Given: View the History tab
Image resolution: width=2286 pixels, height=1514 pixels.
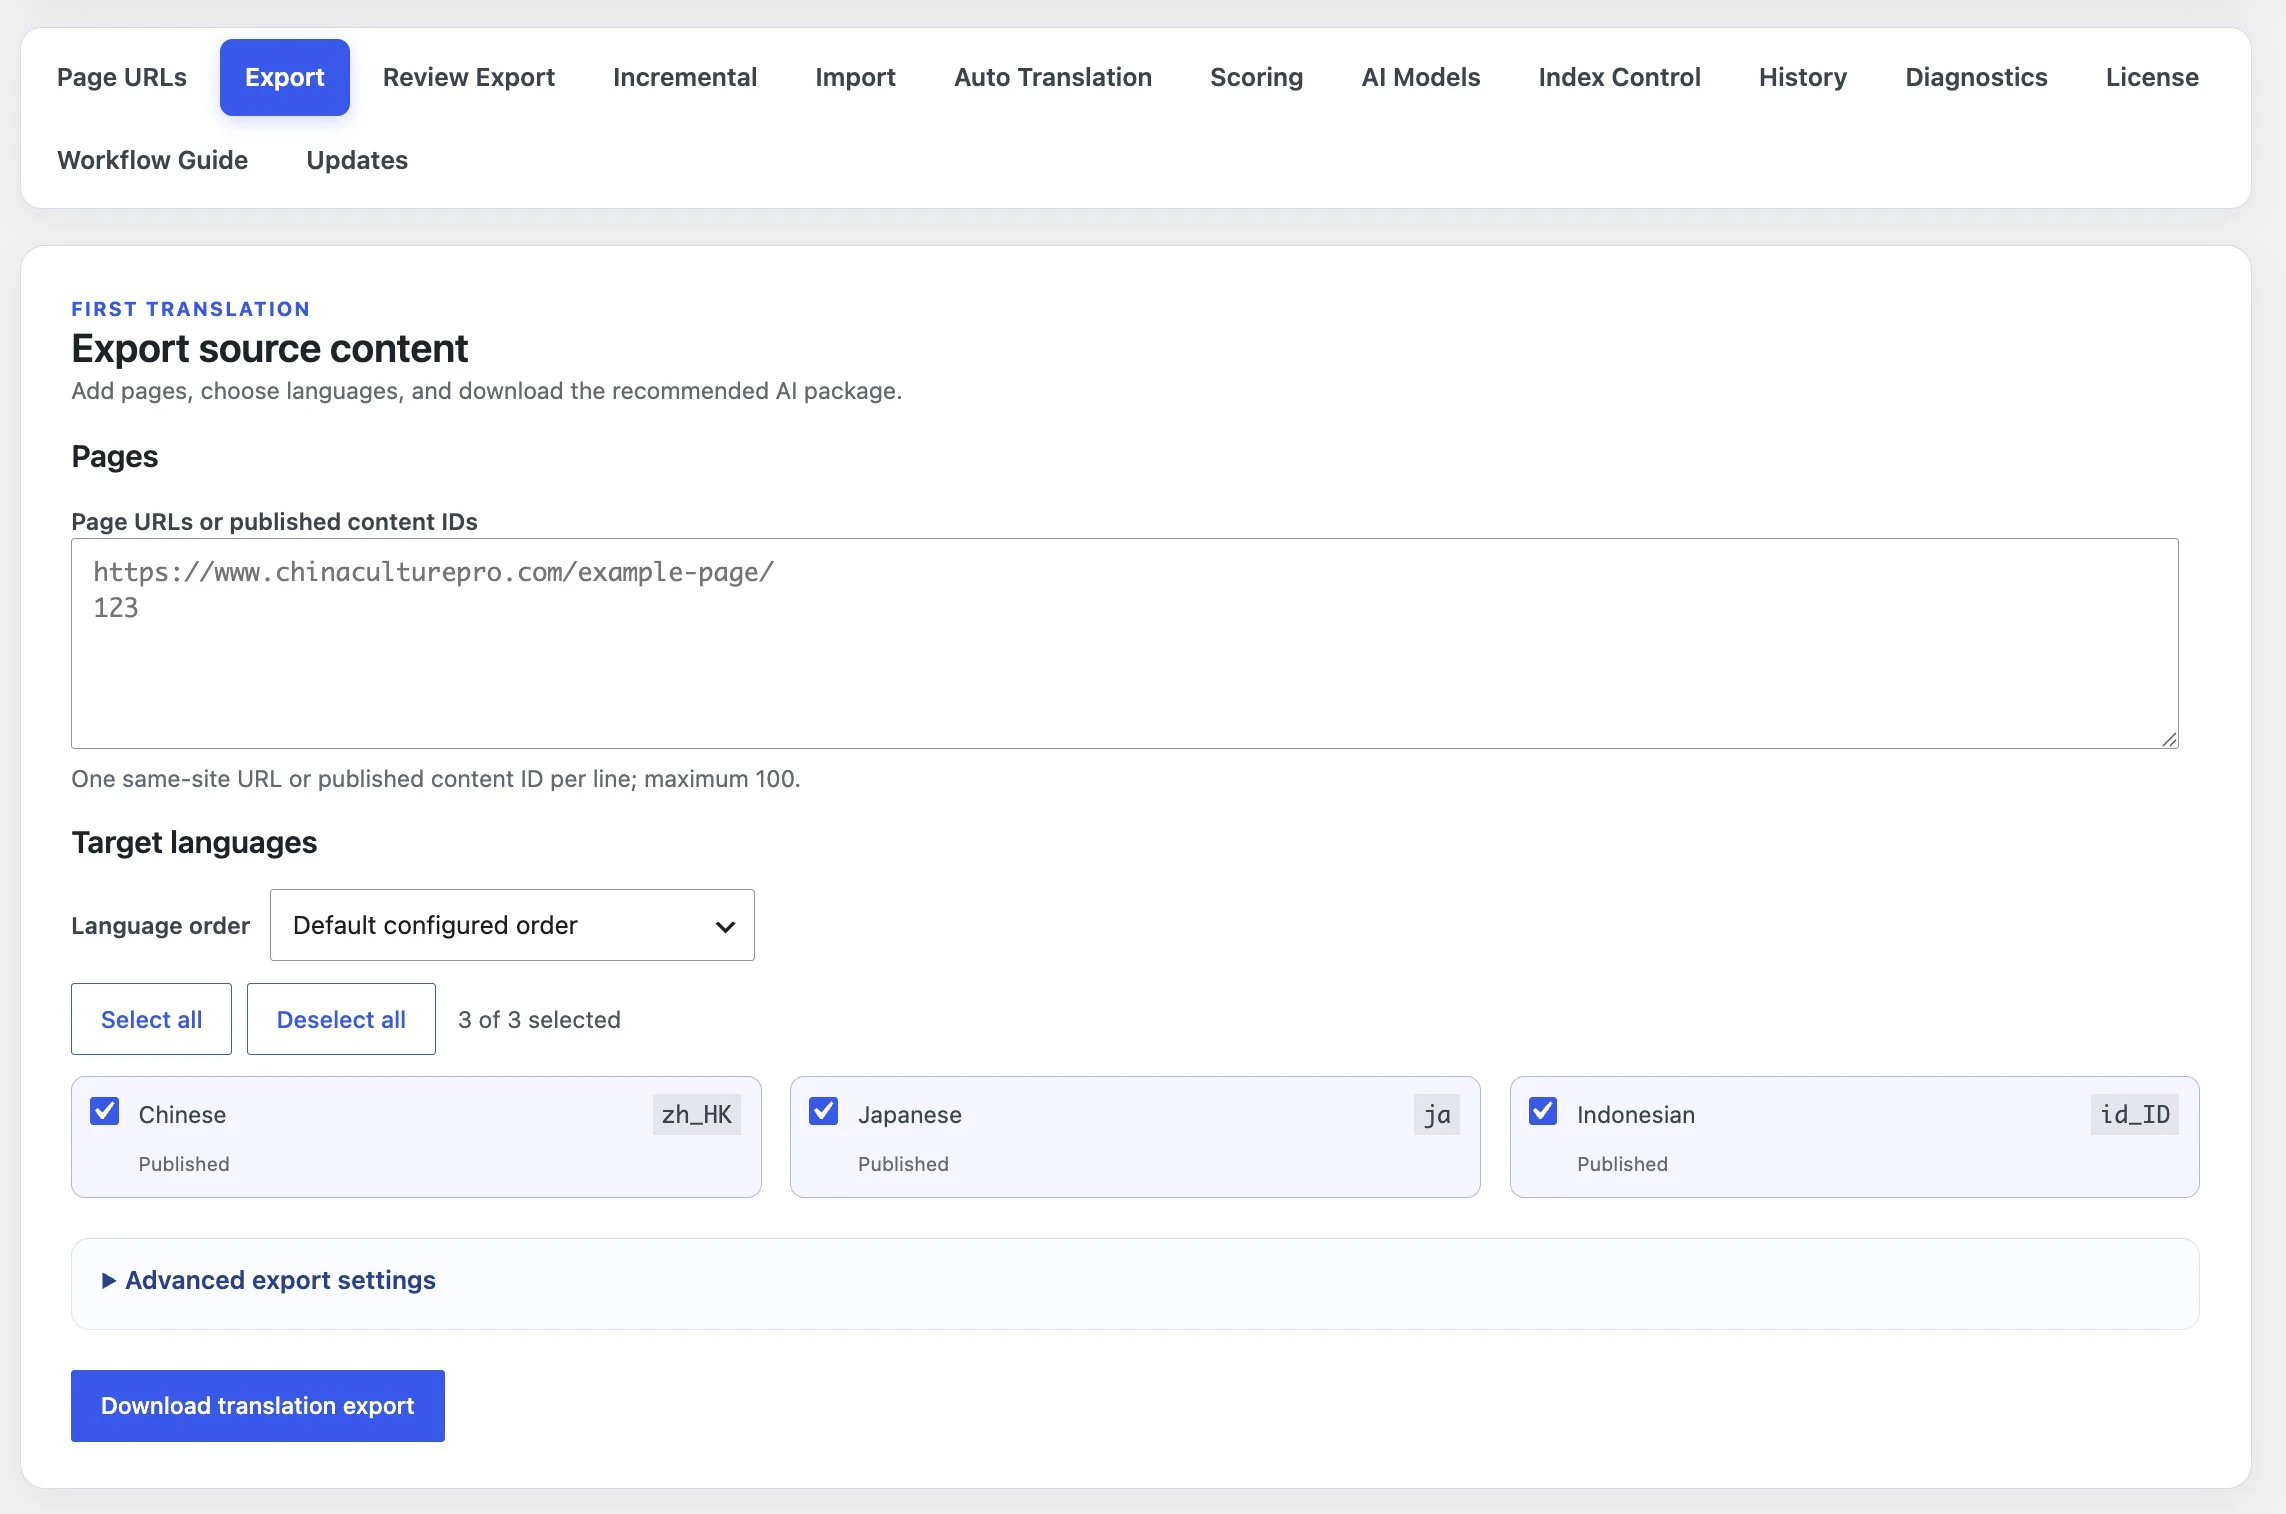Looking at the screenshot, I should (1803, 77).
